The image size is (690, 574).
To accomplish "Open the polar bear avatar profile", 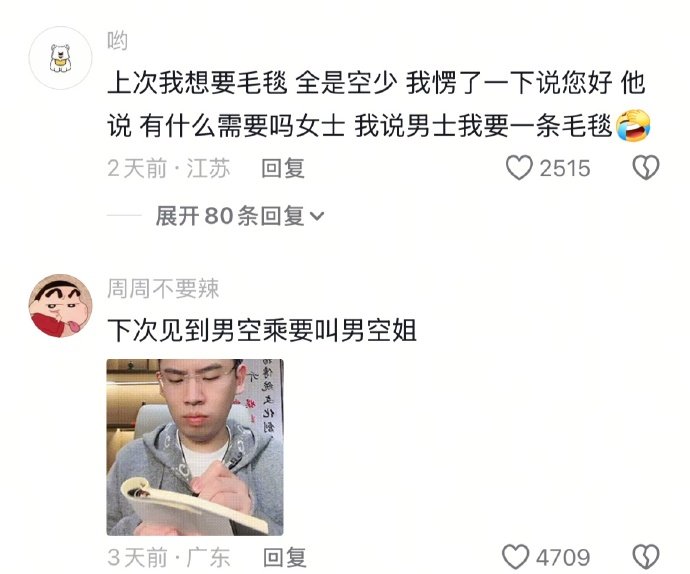I will (x=60, y=58).
